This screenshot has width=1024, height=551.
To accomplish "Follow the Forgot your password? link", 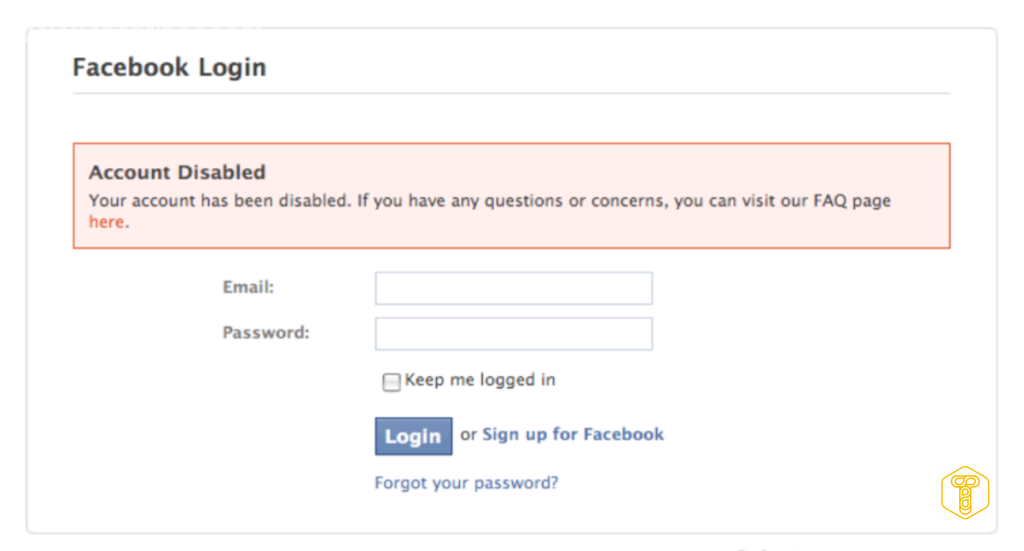I will click(x=466, y=483).
